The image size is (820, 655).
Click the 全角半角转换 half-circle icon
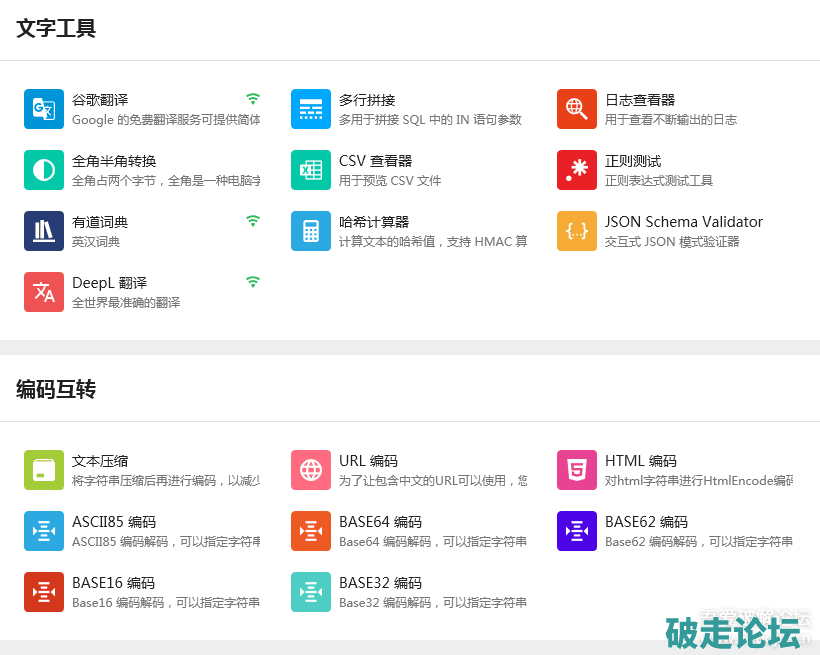[x=44, y=170]
